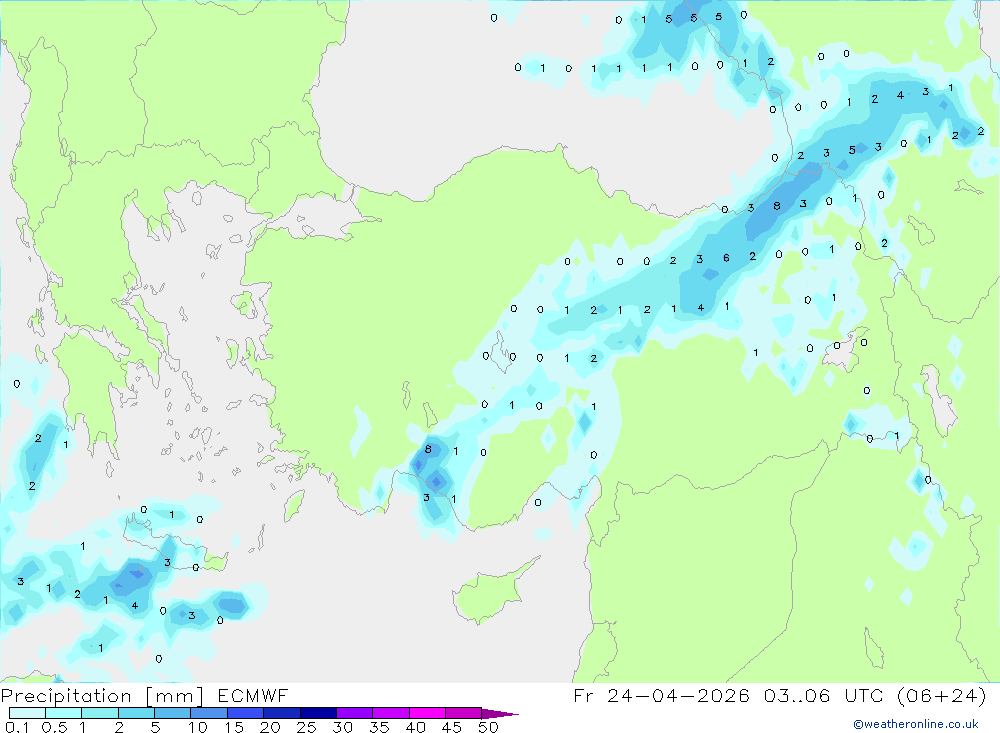Choose the 25–30 mm navy legend swatch
Image resolution: width=1000 pixels, height=733 pixels.
pos(318,713)
